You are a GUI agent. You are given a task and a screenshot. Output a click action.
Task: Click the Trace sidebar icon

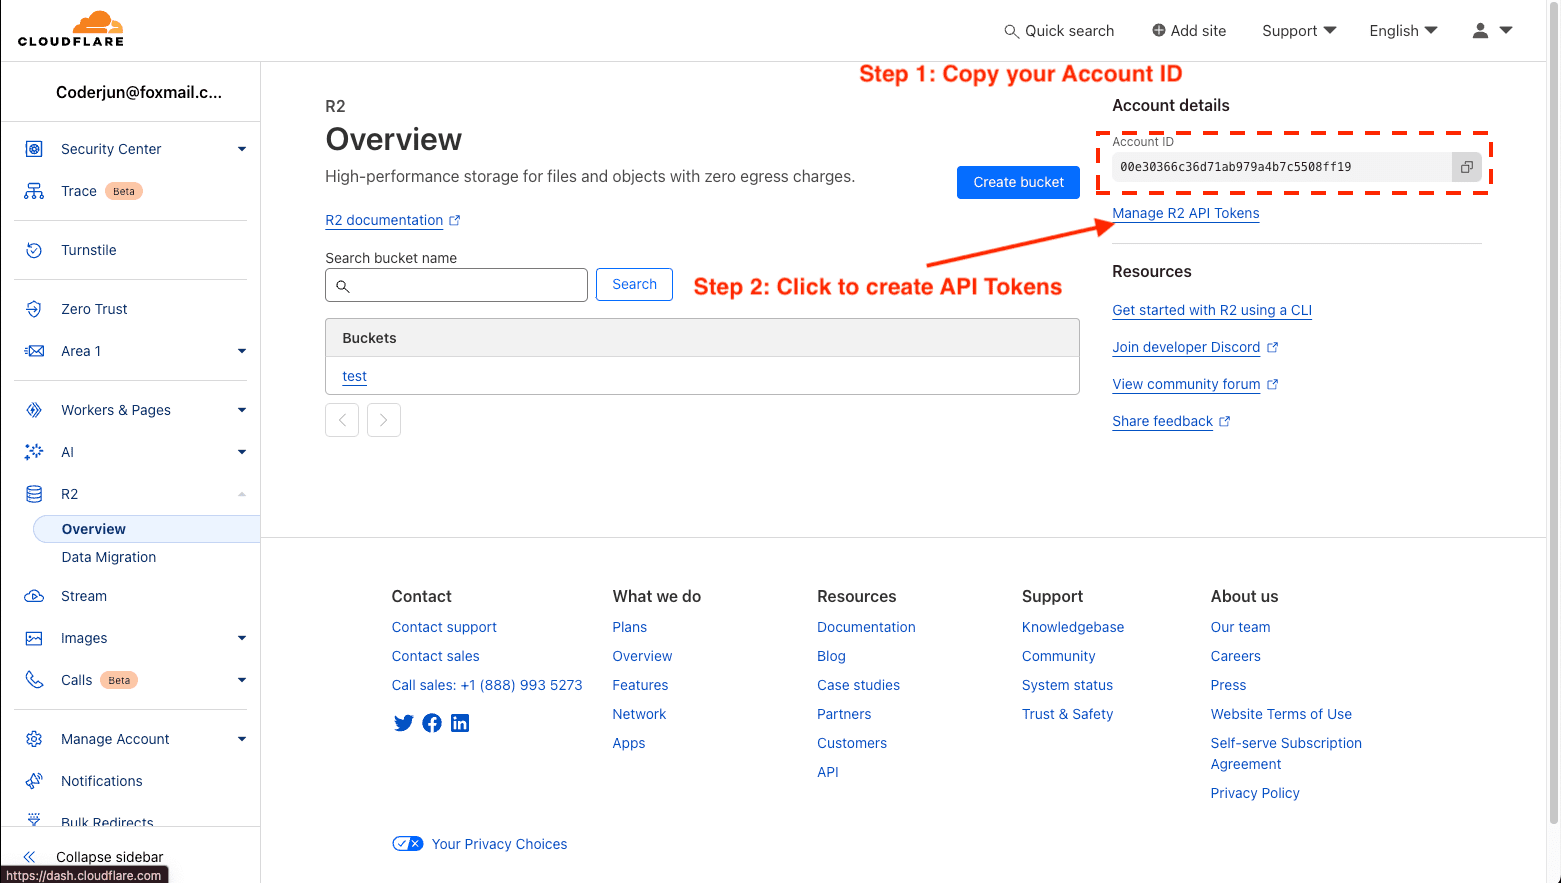coord(34,191)
